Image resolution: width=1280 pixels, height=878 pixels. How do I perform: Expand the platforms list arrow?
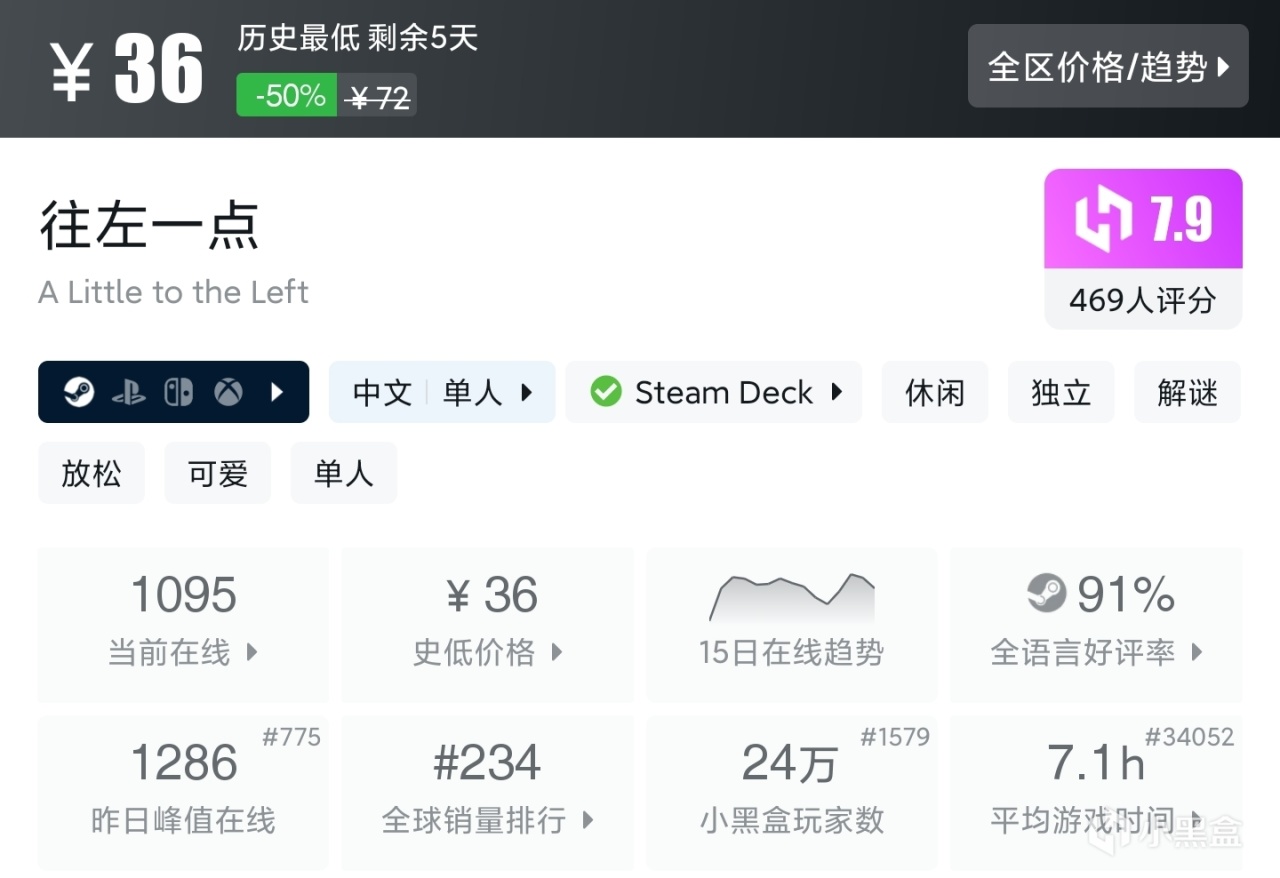[278, 392]
